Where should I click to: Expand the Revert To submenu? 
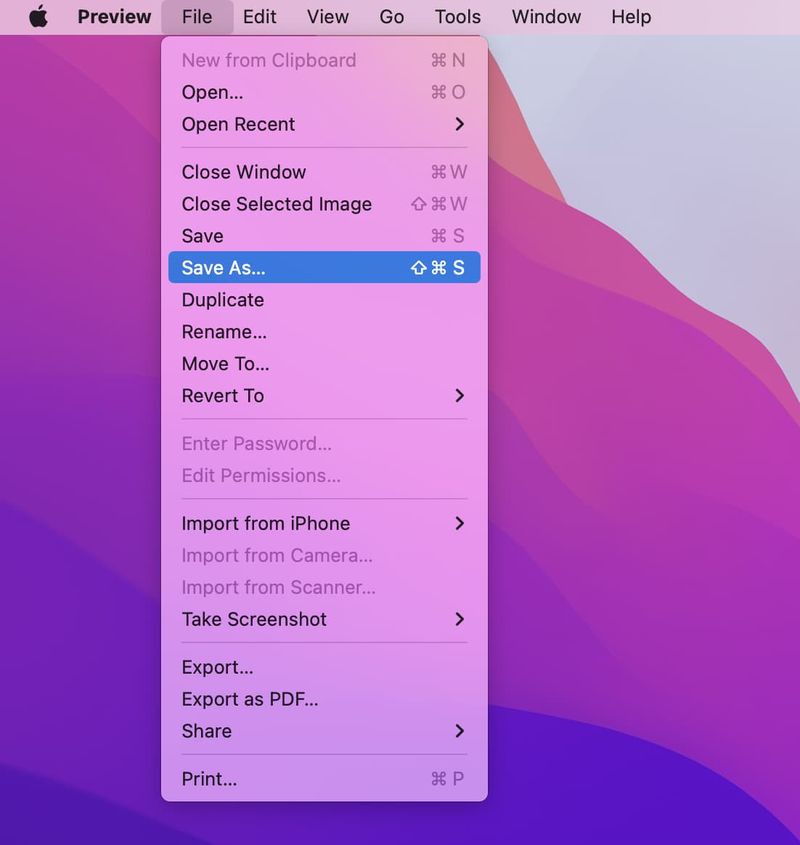[324, 396]
